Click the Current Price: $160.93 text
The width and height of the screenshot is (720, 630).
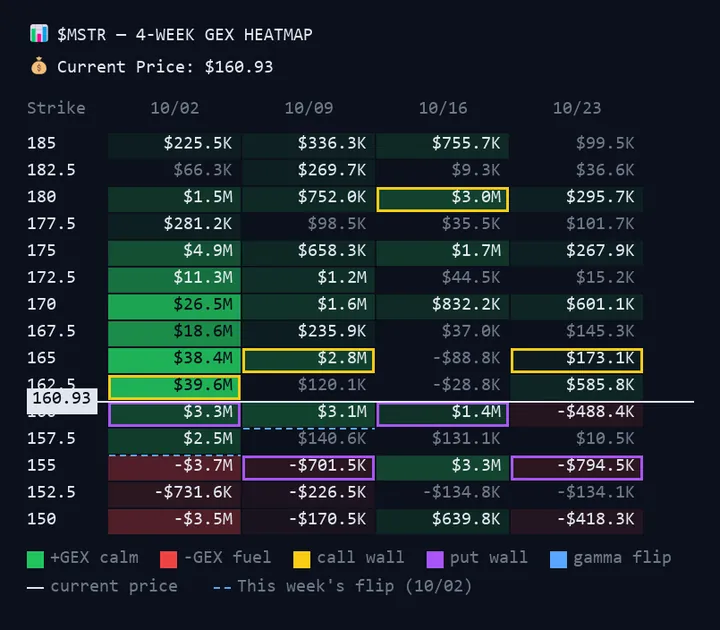tap(165, 67)
